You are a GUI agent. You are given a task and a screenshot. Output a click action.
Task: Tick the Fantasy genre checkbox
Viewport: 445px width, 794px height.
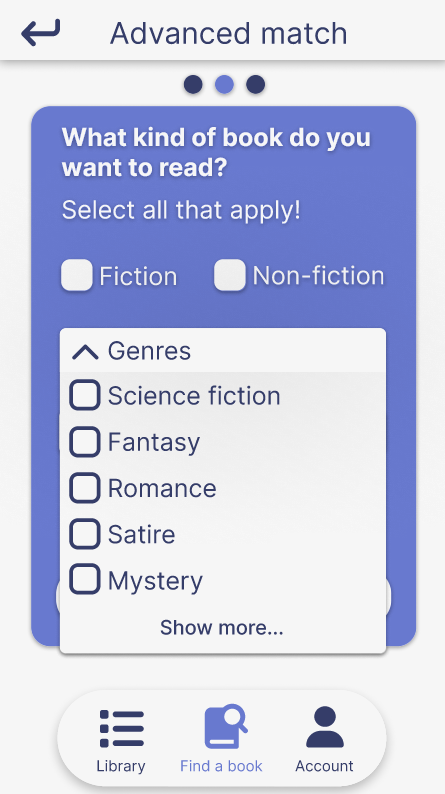(x=85, y=442)
